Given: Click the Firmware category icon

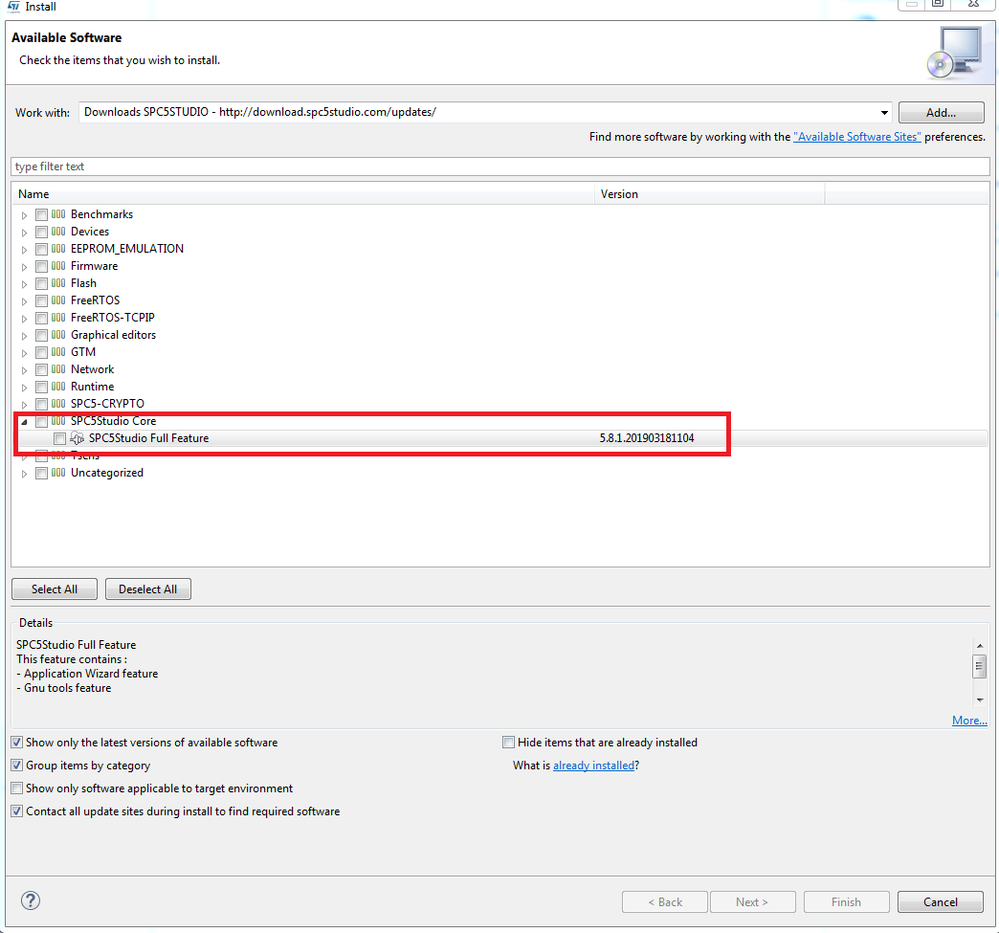Looking at the screenshot, I should [x=58, y=266].
